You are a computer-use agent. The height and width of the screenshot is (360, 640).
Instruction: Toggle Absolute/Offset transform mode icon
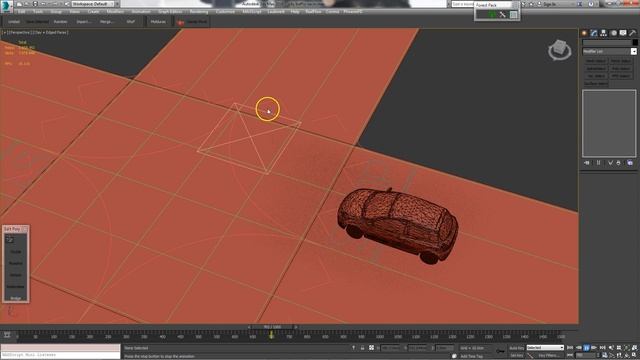[371, 348]
